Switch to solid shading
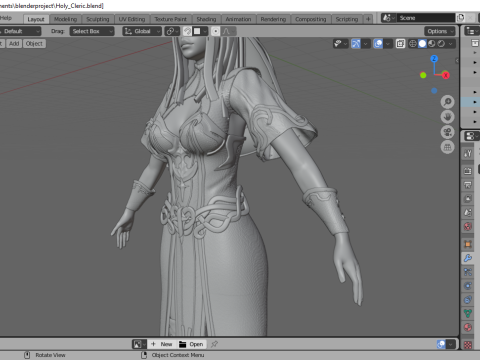The image size is (480, 360). (422, 44)
